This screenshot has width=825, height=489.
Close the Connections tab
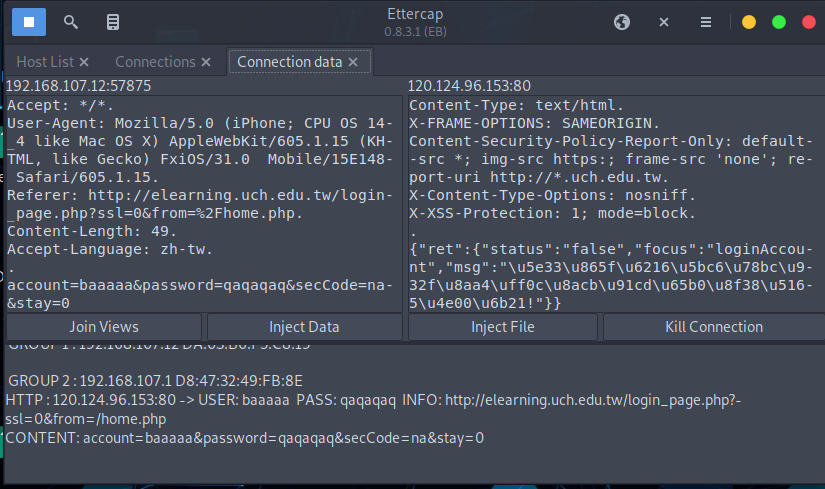206,62
